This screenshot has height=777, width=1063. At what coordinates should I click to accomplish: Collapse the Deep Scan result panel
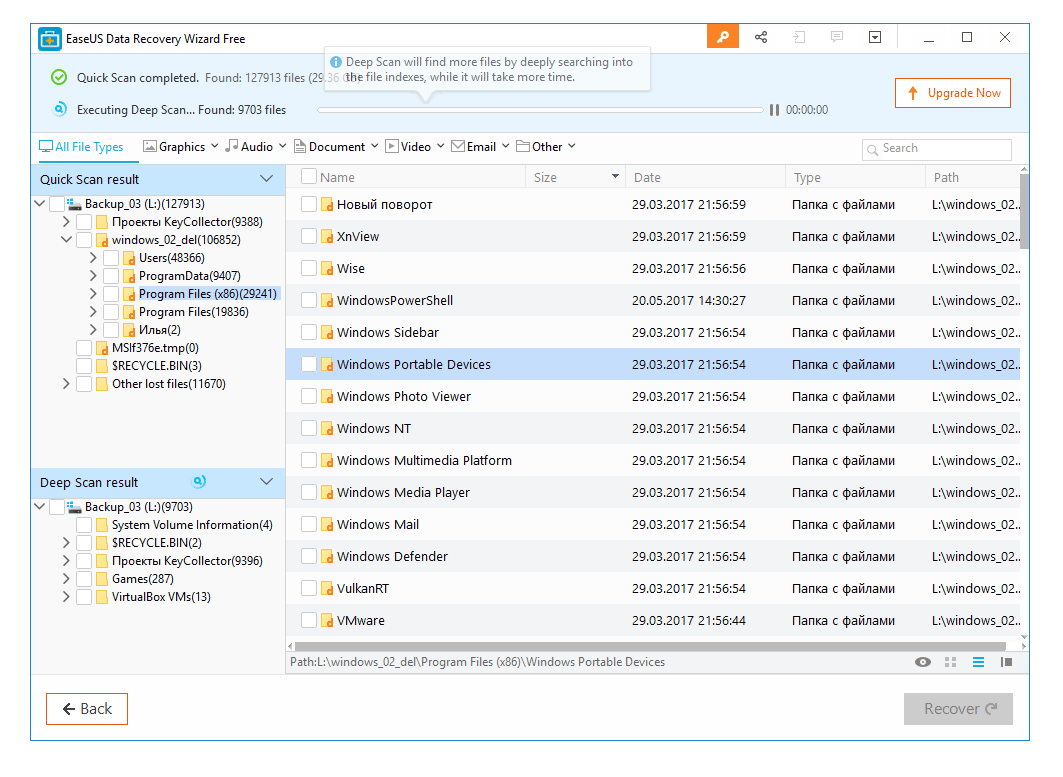click(266, 481)
